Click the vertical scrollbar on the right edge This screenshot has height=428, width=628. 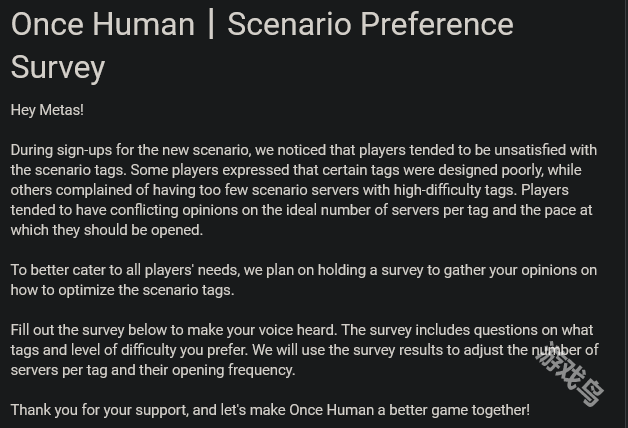pyautogui.click(x=626, y=214)
